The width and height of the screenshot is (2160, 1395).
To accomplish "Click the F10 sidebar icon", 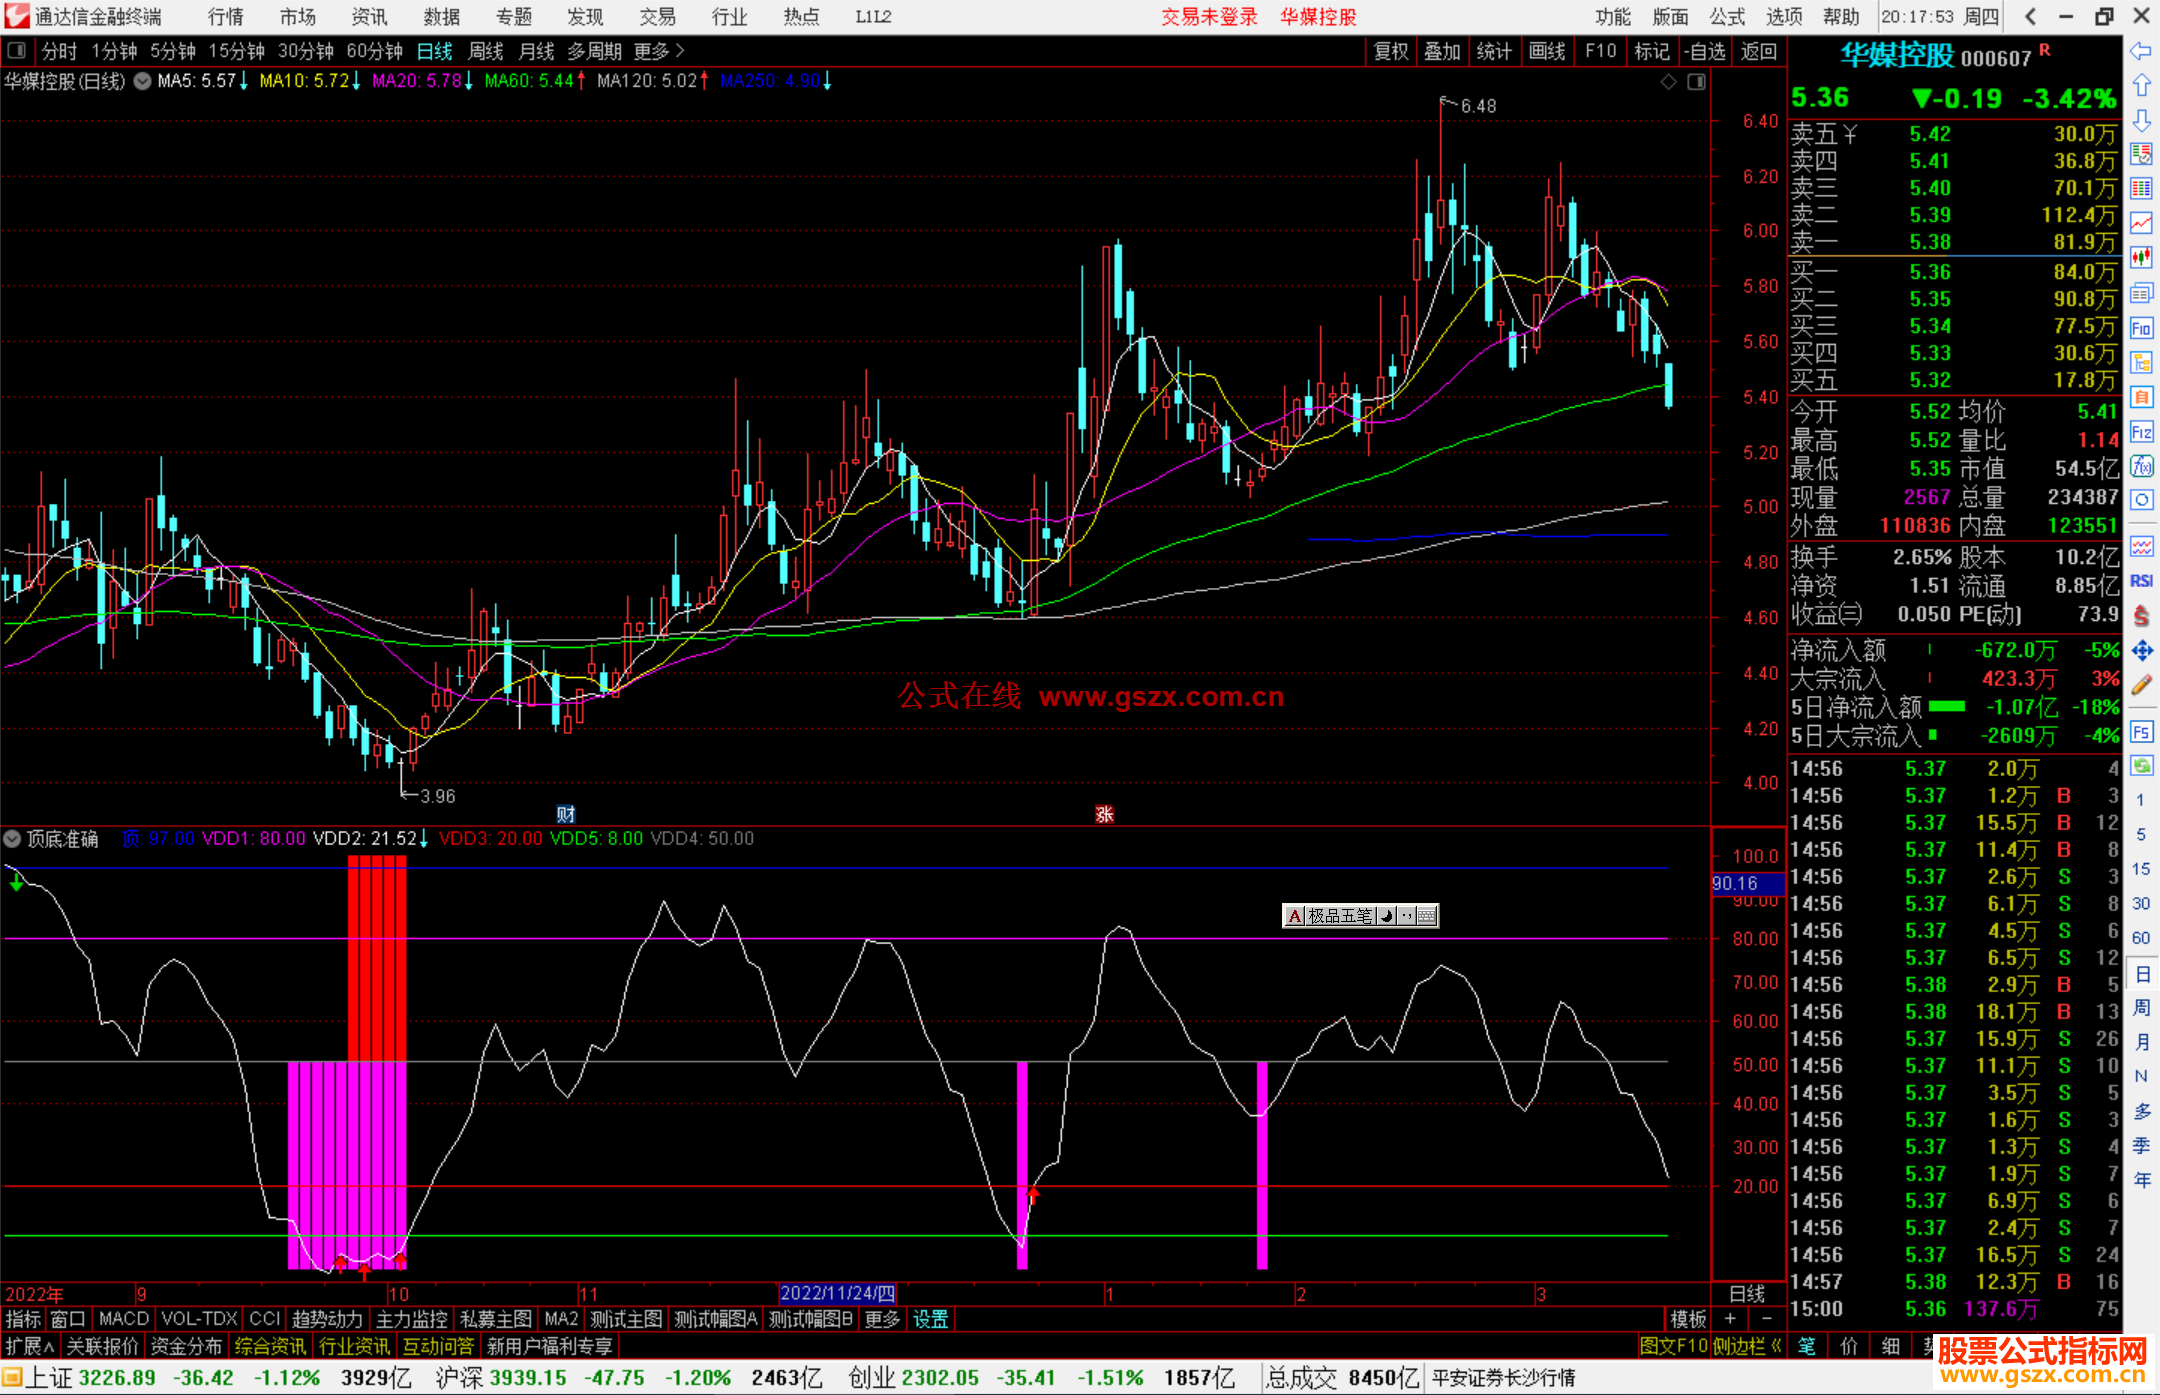I will [x=2141, y=328].
